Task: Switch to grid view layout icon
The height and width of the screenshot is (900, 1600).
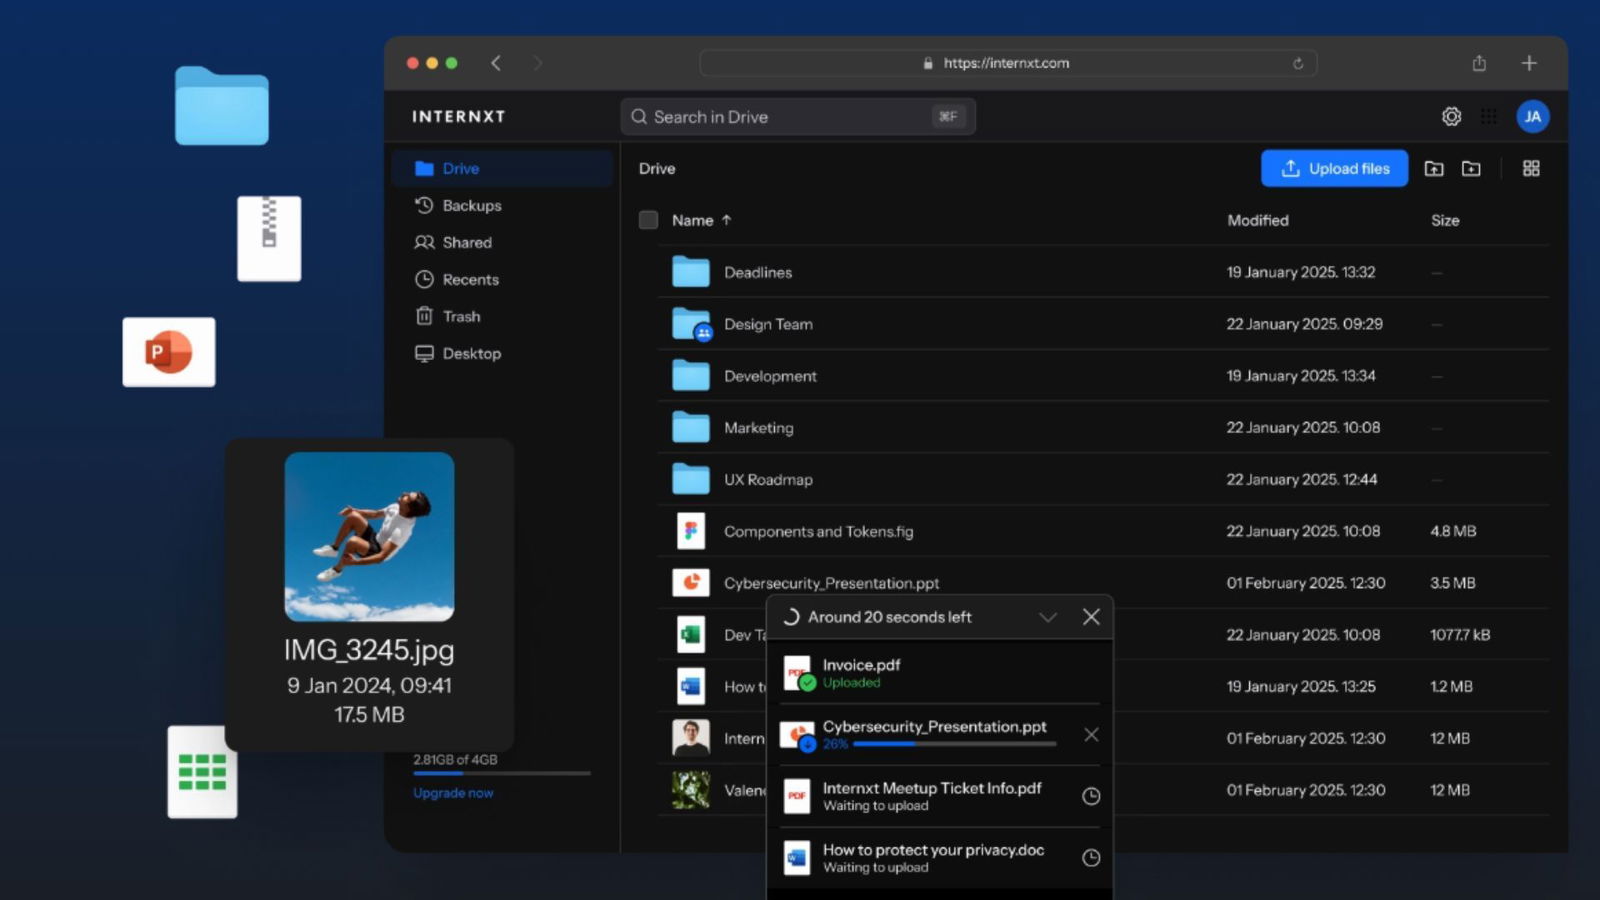Action: [1531, 169]
